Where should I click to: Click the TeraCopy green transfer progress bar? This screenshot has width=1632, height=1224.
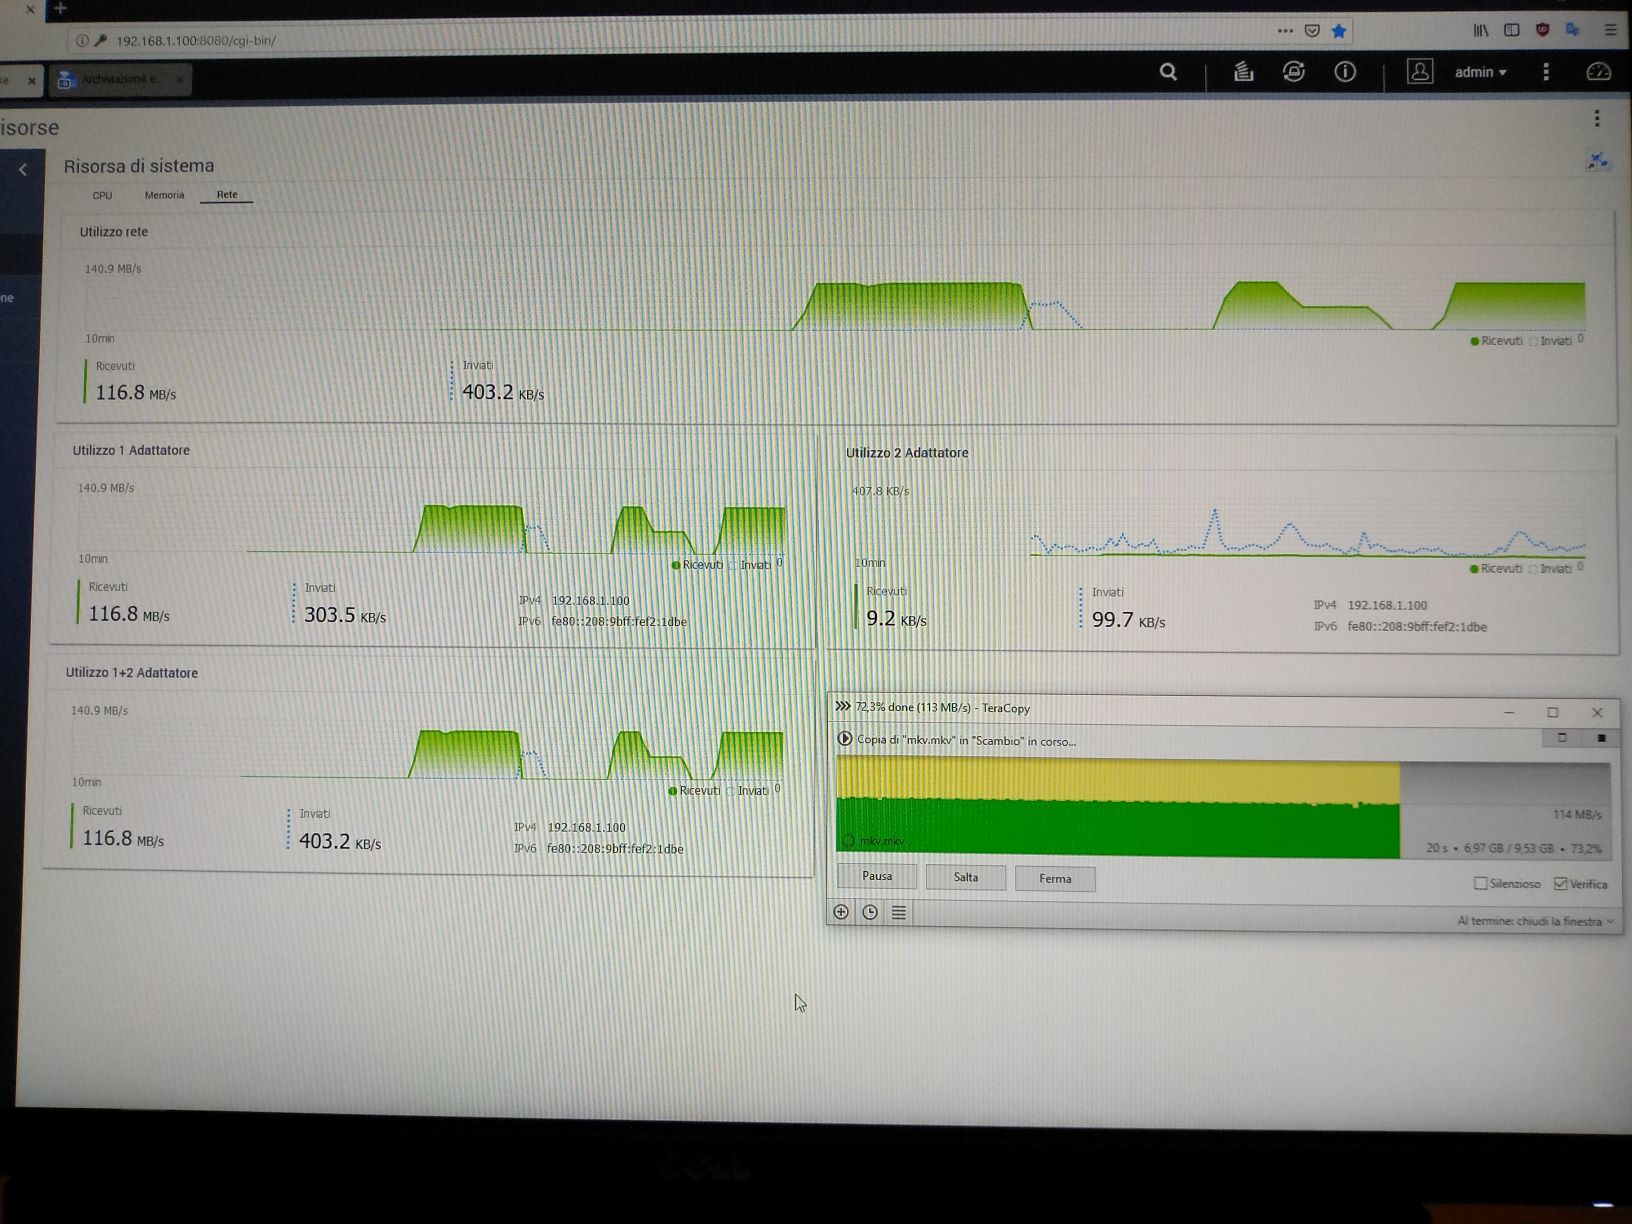[1117, 826]
